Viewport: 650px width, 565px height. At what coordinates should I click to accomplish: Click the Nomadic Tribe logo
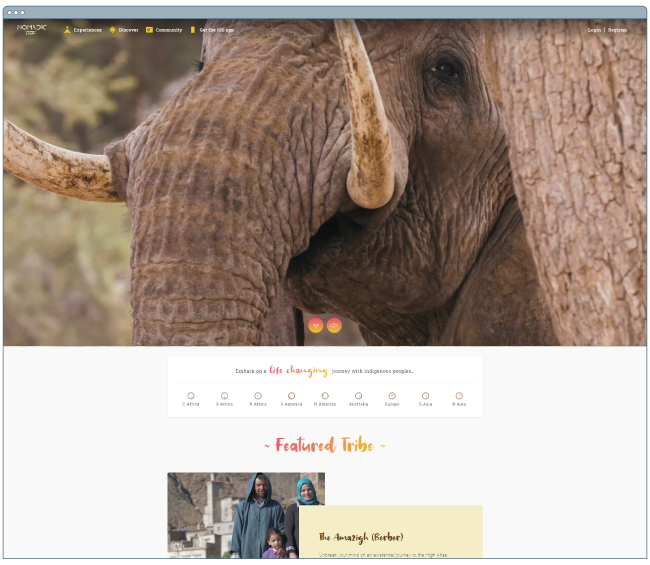click(31, 29)
